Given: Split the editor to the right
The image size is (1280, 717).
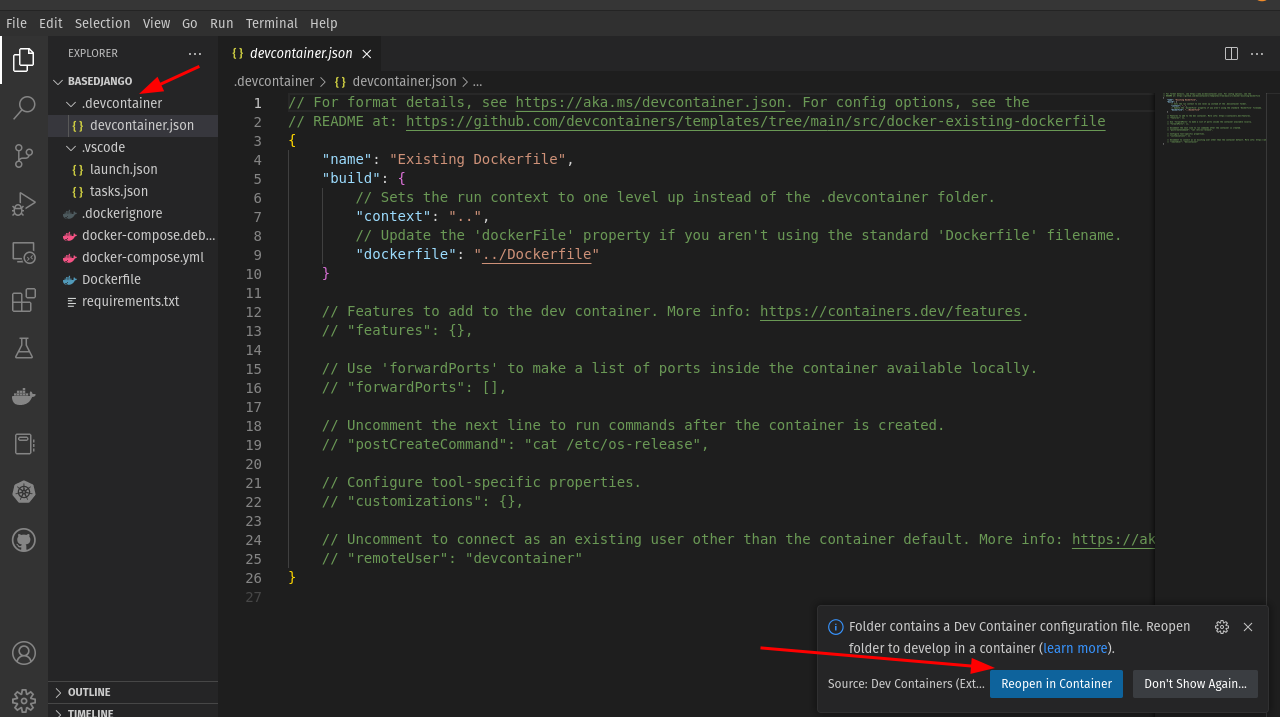Looking at the screenshot, I should click(1231, 53).
